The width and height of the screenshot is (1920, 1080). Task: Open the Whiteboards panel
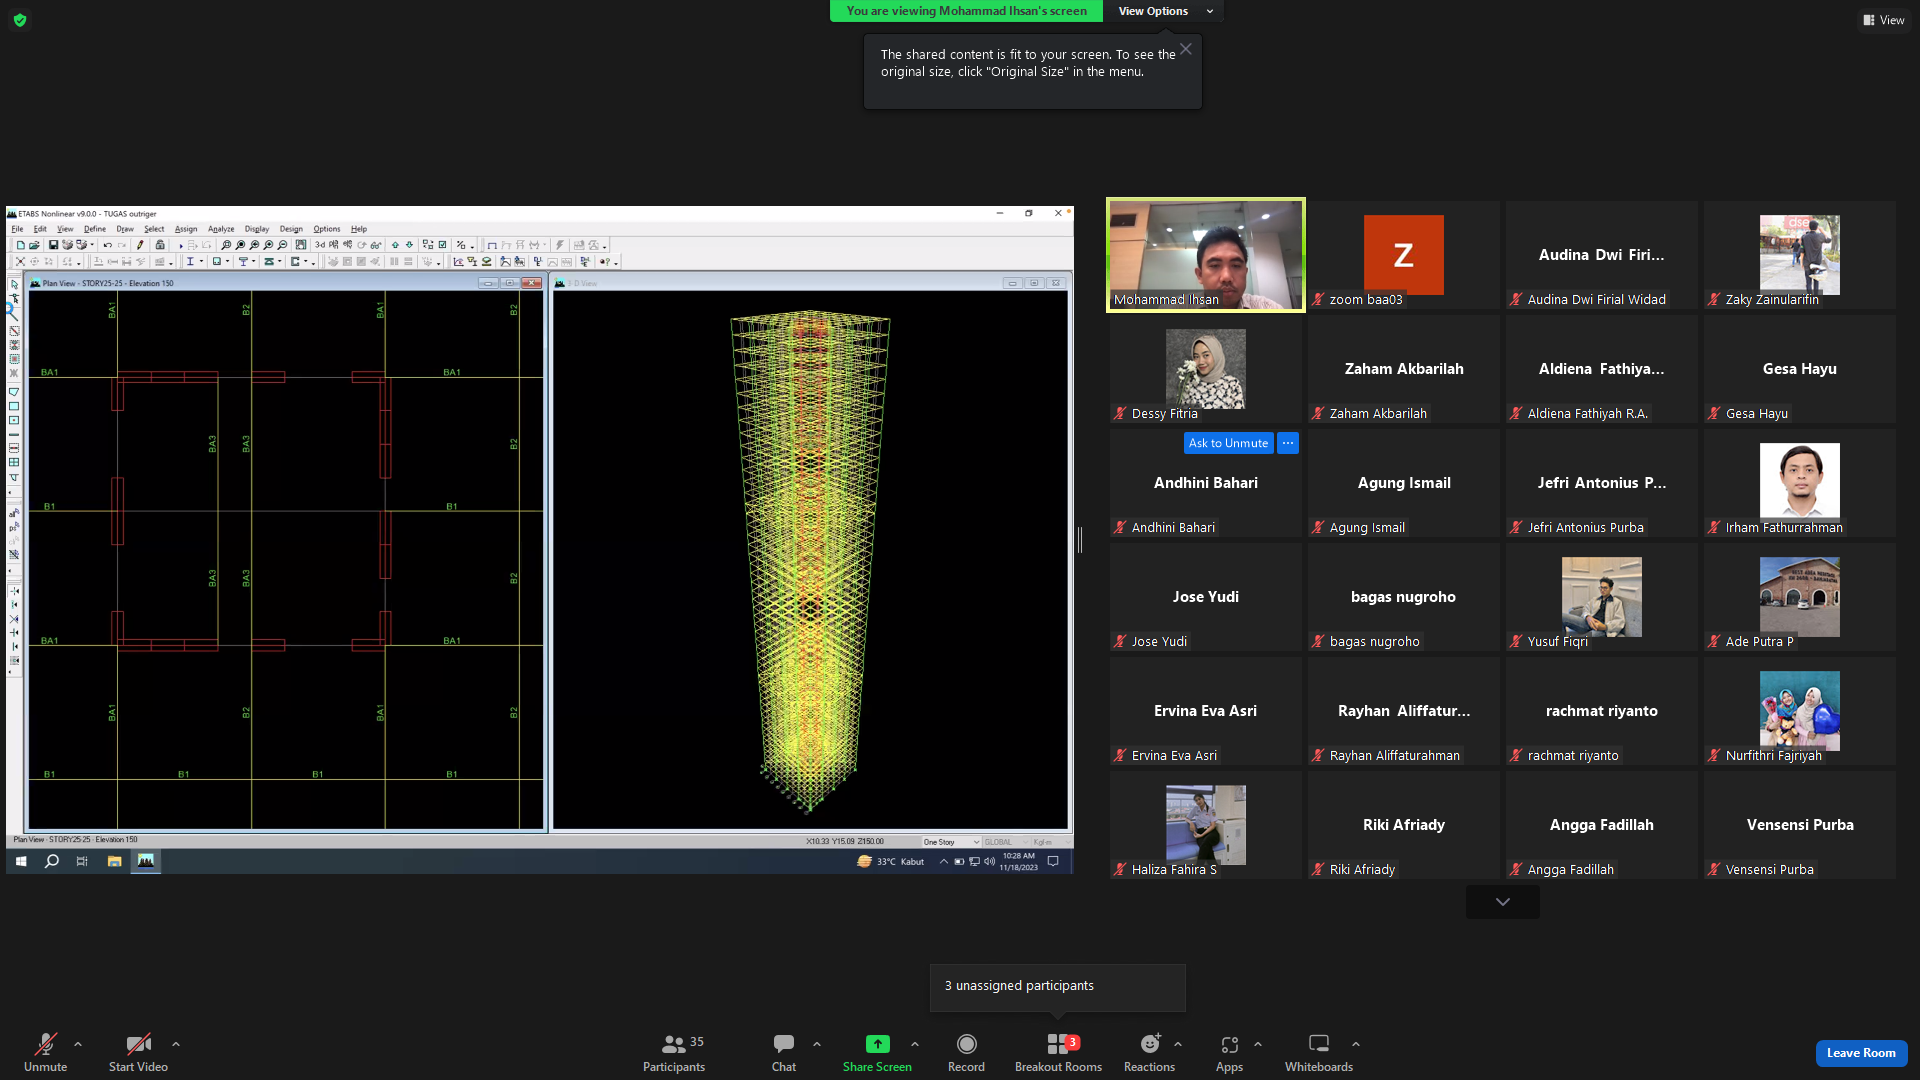[1319, 1053]
